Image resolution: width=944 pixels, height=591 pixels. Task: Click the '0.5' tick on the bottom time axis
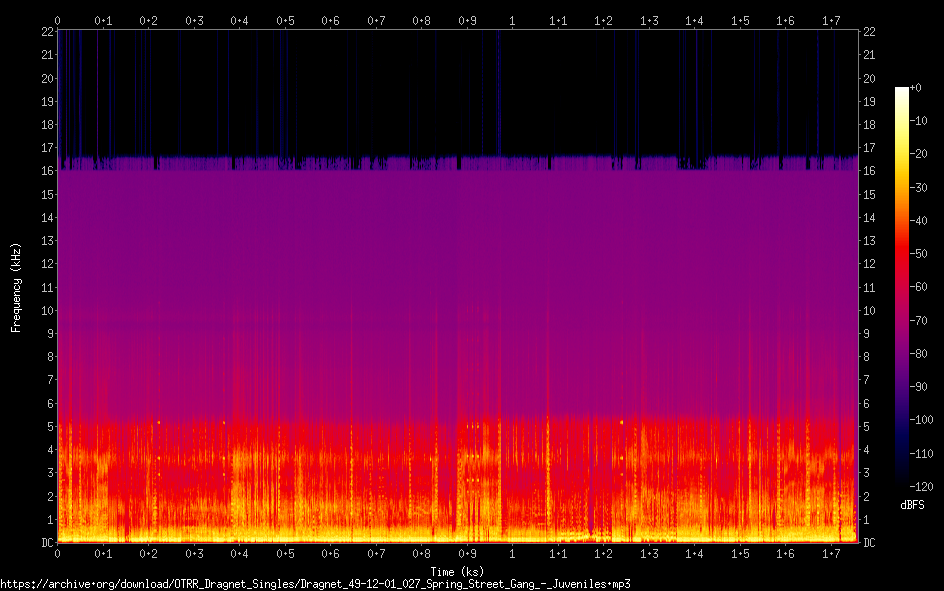click(285, 553)
